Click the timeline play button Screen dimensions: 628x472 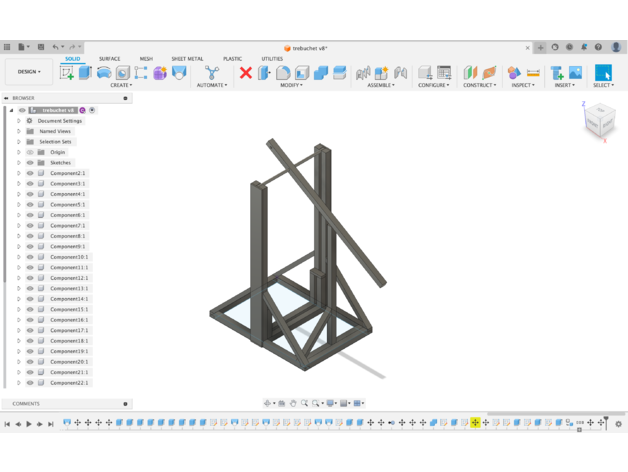[29, 424]
